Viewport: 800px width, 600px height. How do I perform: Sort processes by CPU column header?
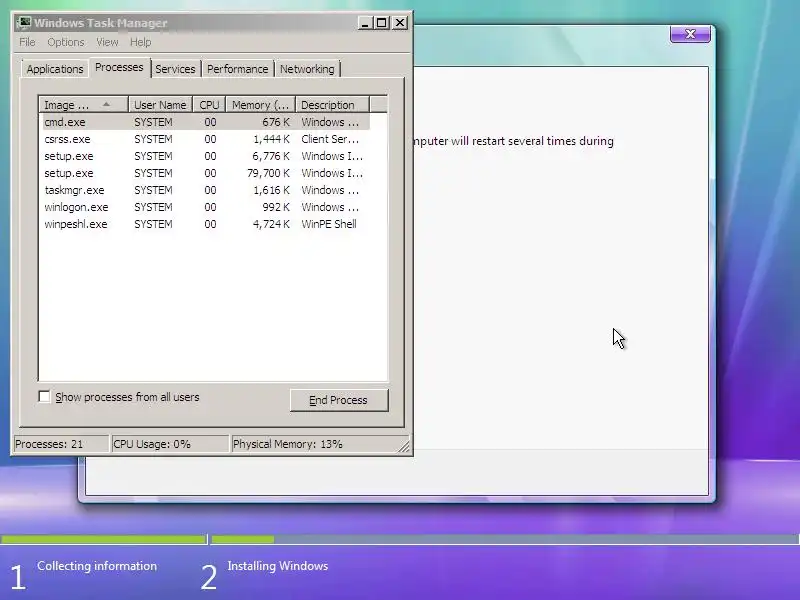(209, 105)
